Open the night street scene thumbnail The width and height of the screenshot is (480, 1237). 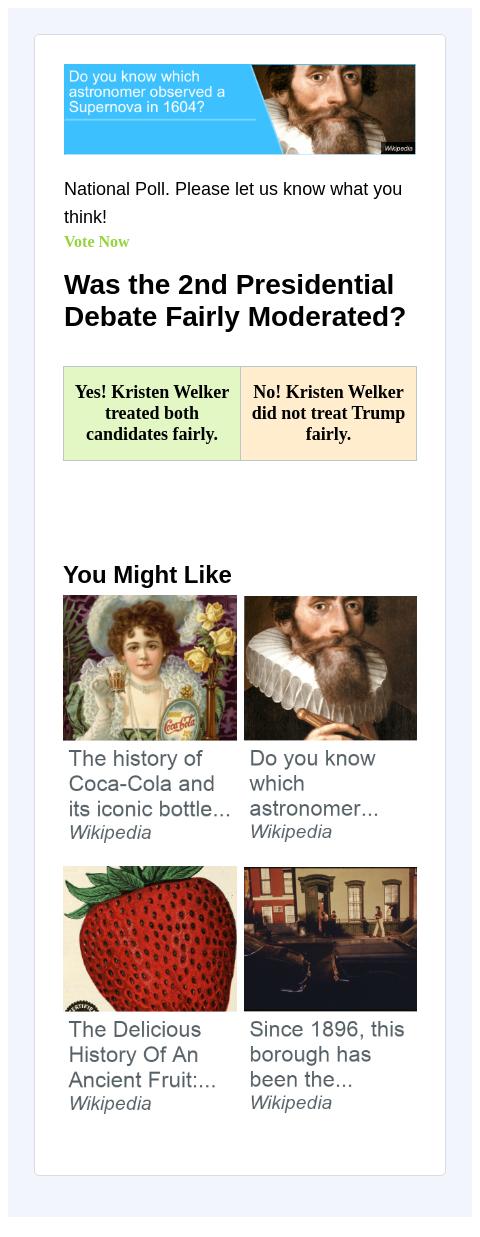330,939
